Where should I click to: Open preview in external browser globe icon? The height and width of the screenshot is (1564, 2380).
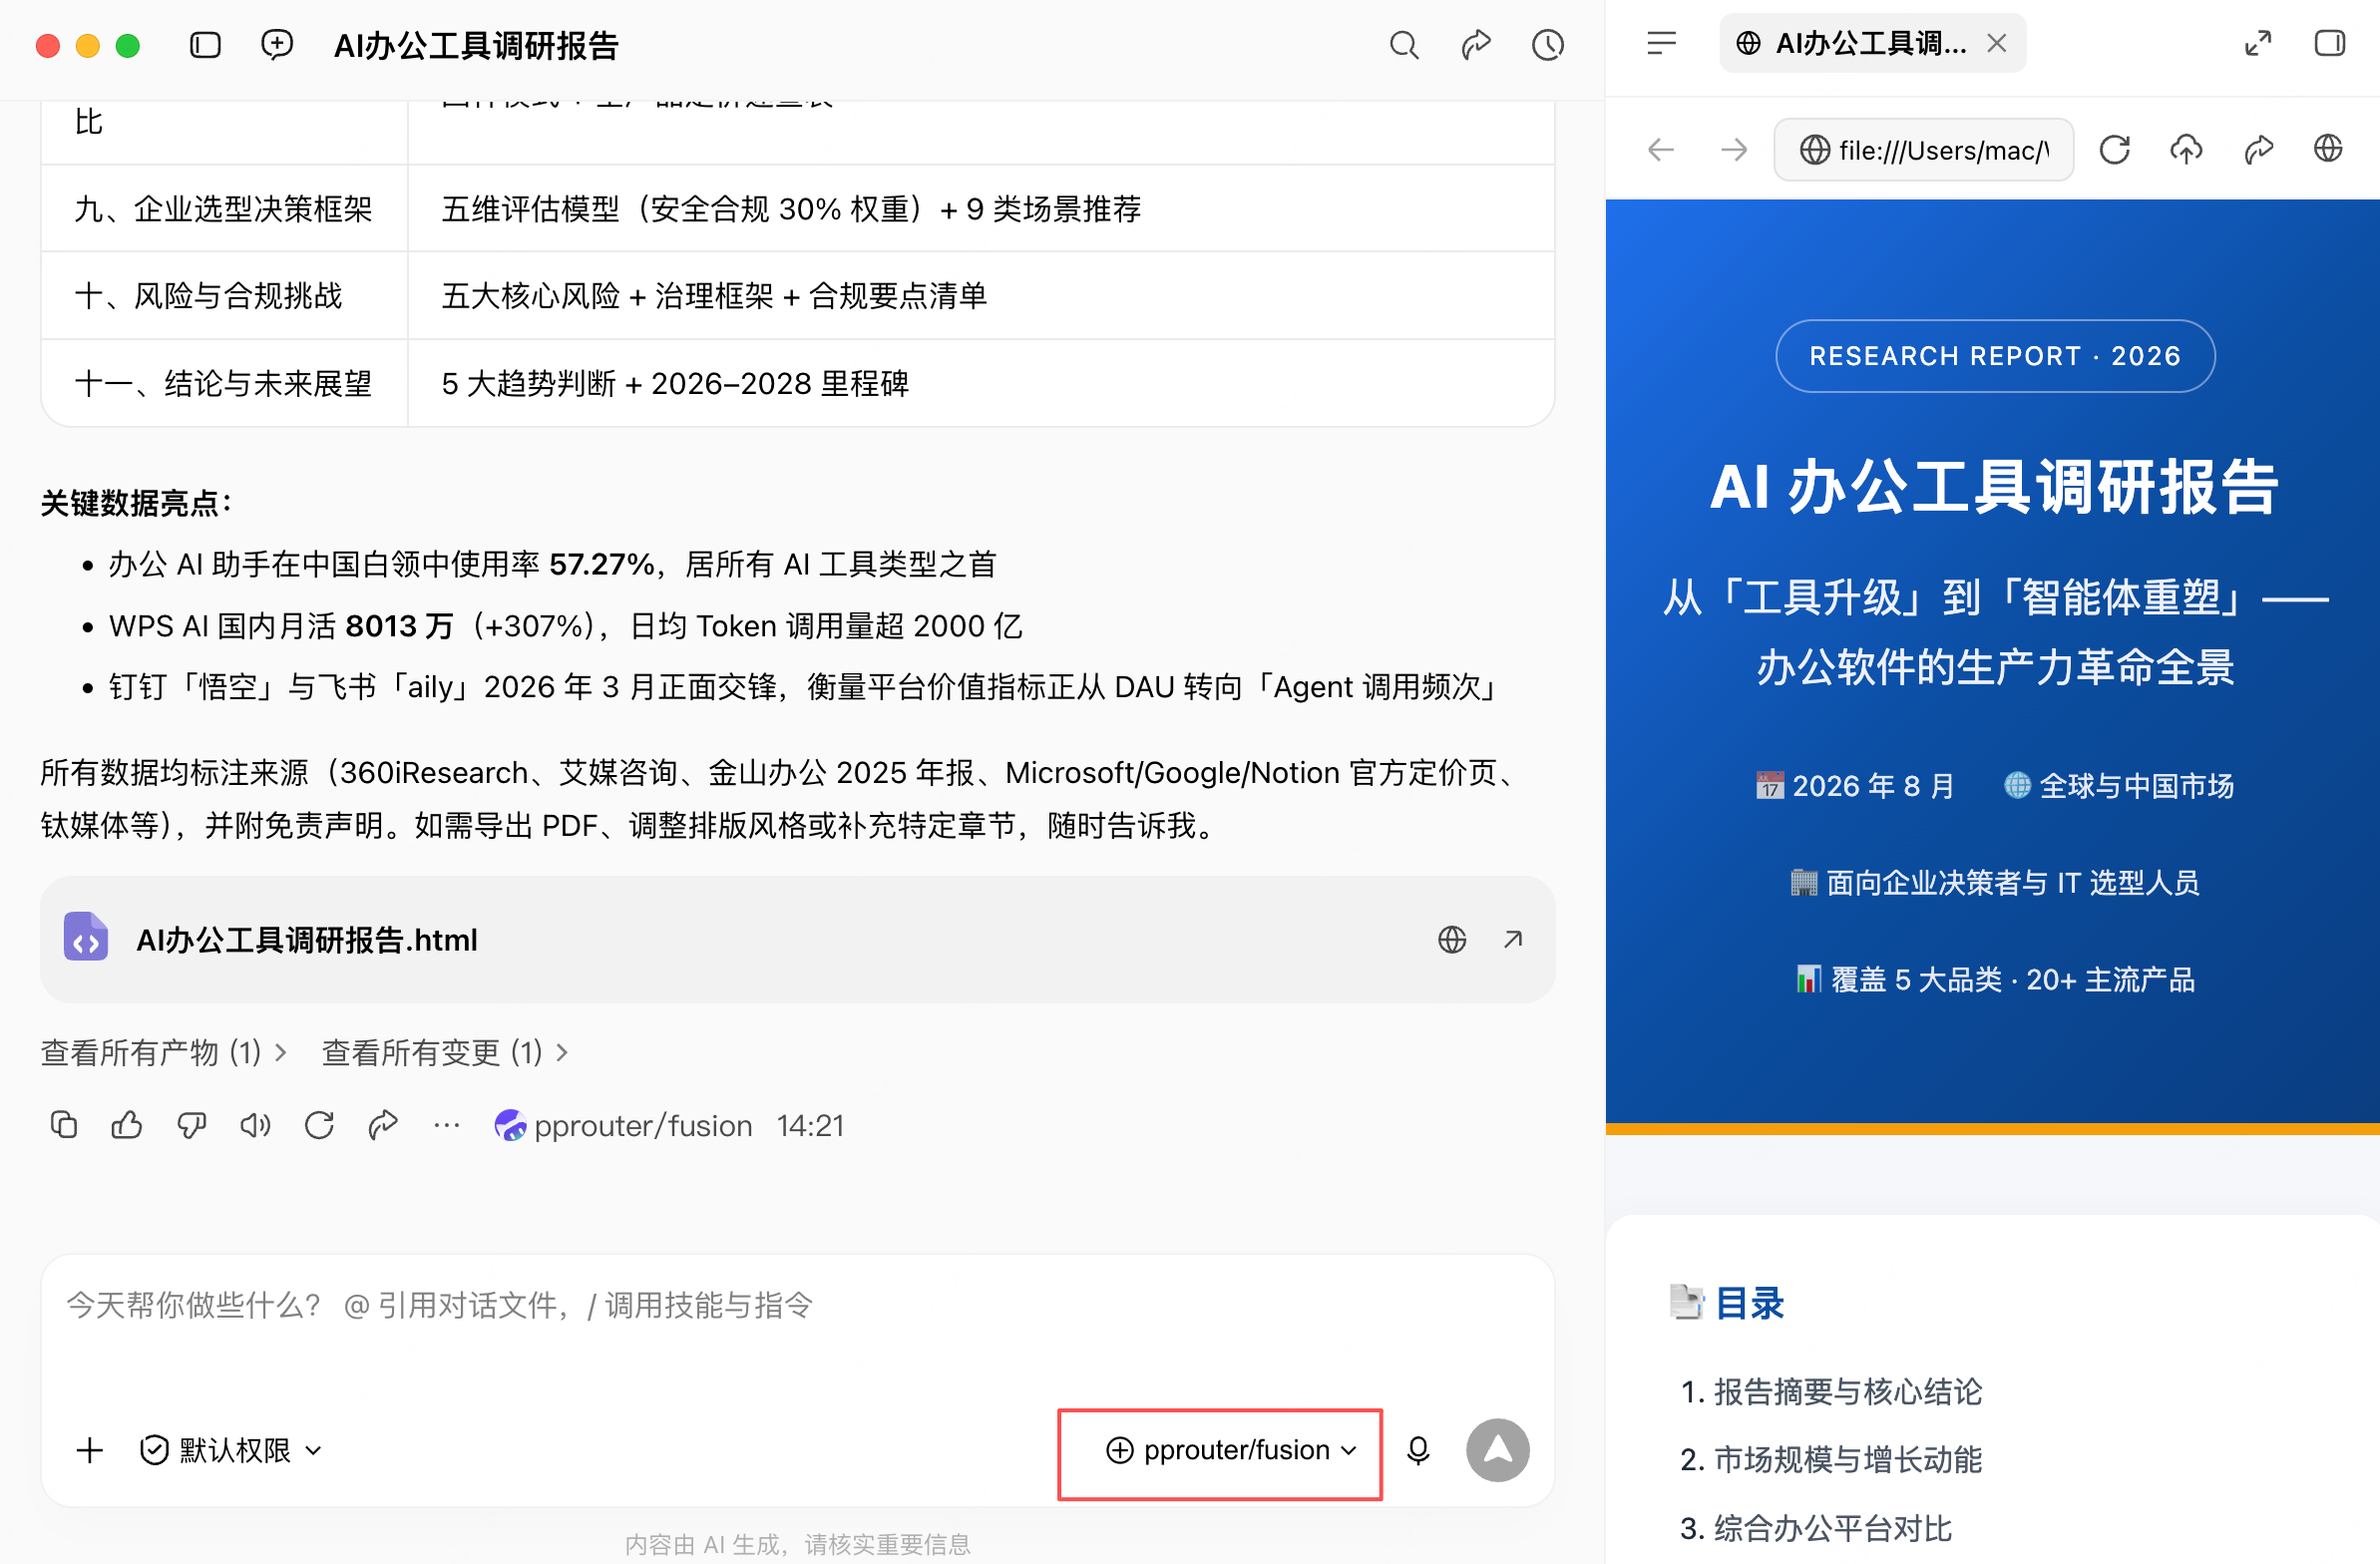pos(2328,149)
